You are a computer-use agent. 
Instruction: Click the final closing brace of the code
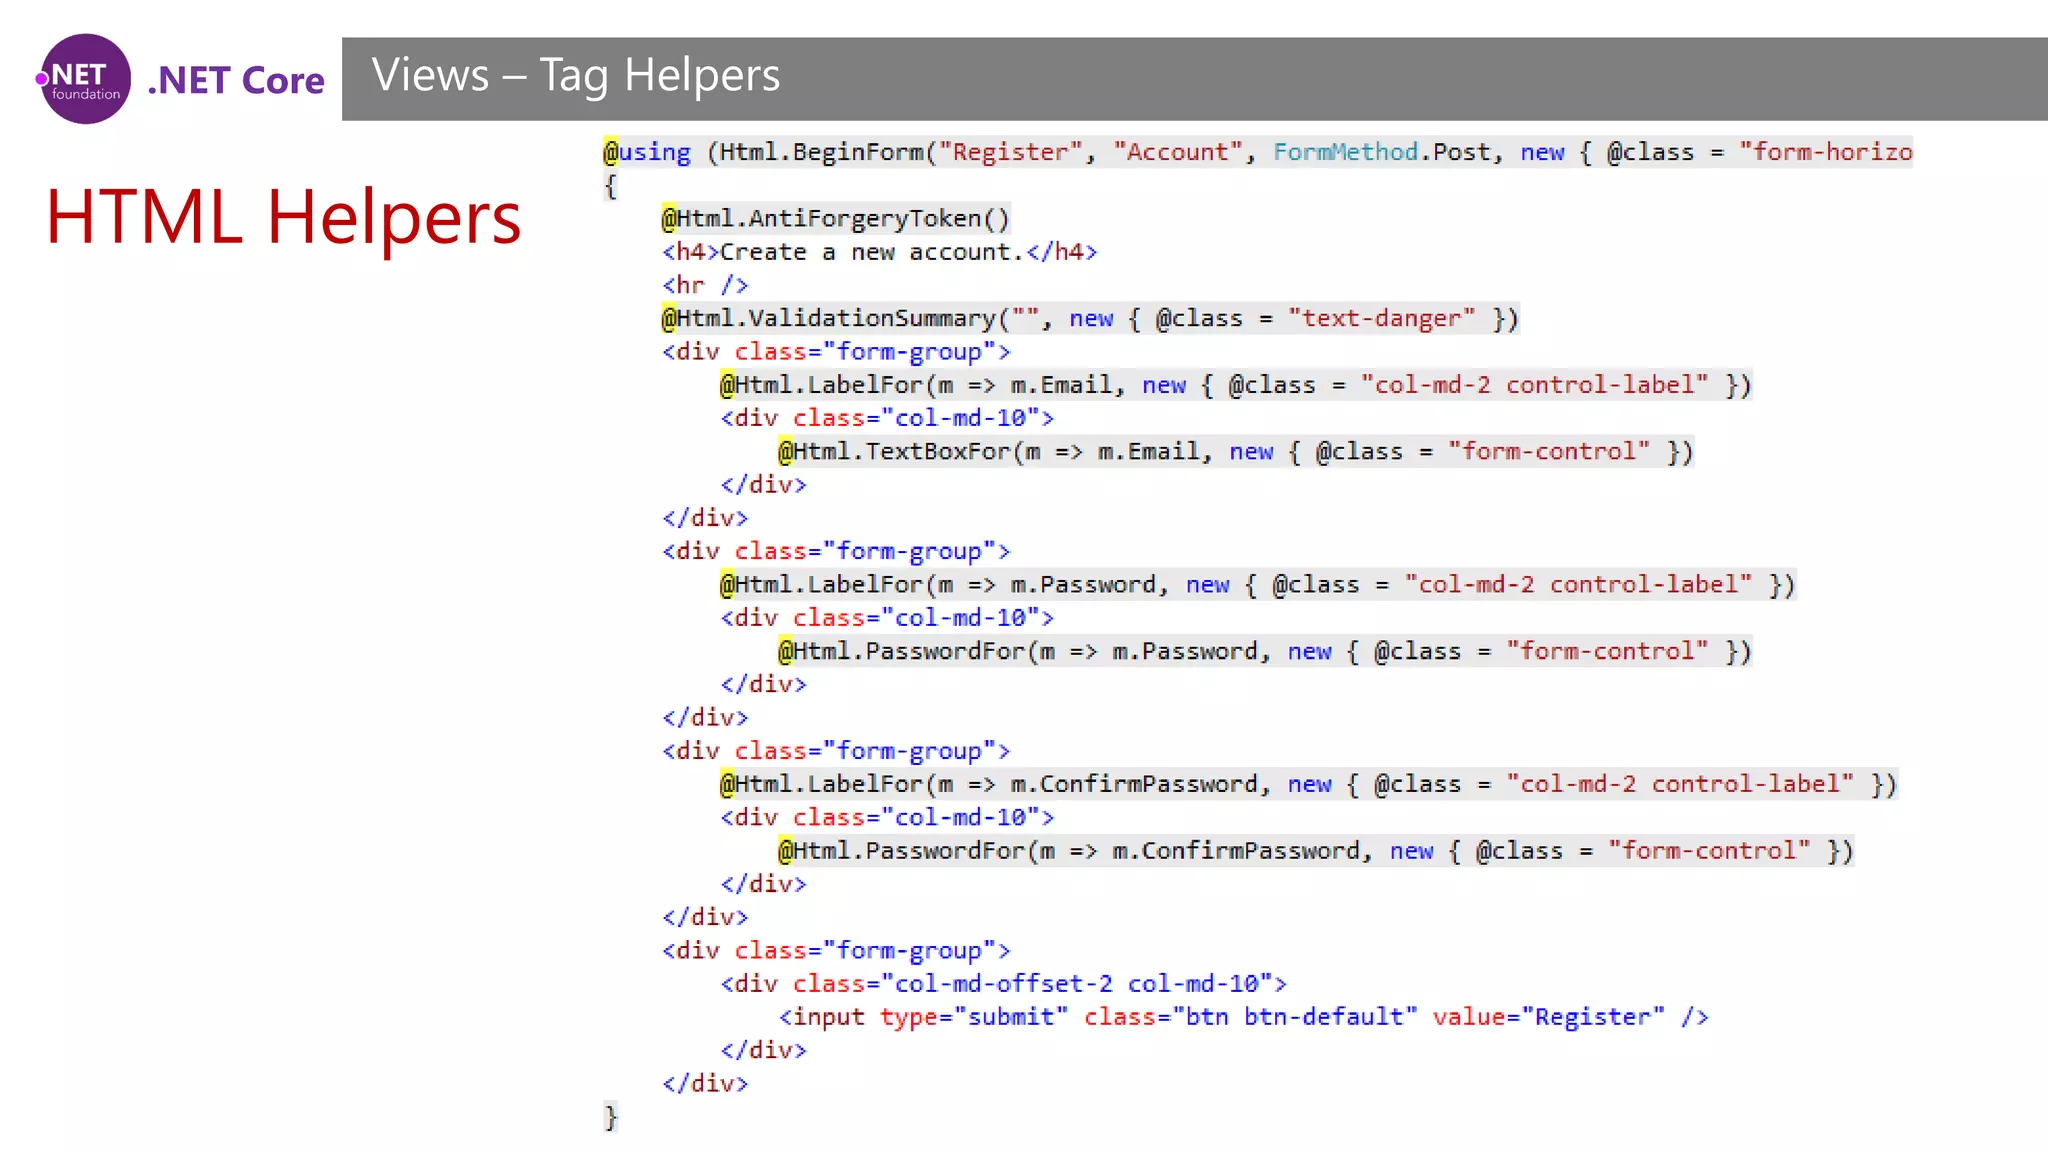[x=611, y=1117]
